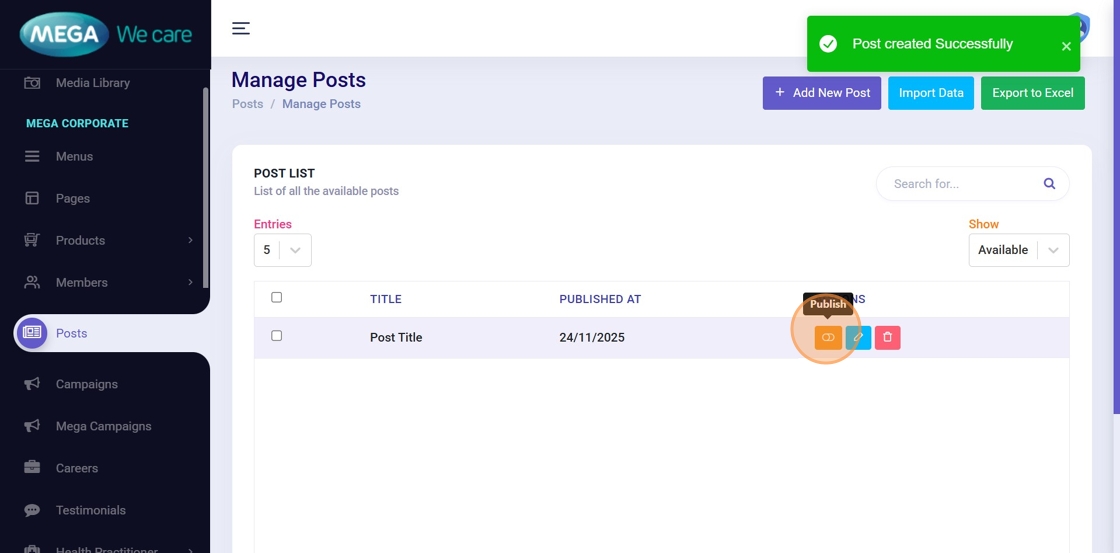This screenshot has width=1120, height=553.
Task: Click the orange Publish icon for Post Title
Action: coord(828,338)
